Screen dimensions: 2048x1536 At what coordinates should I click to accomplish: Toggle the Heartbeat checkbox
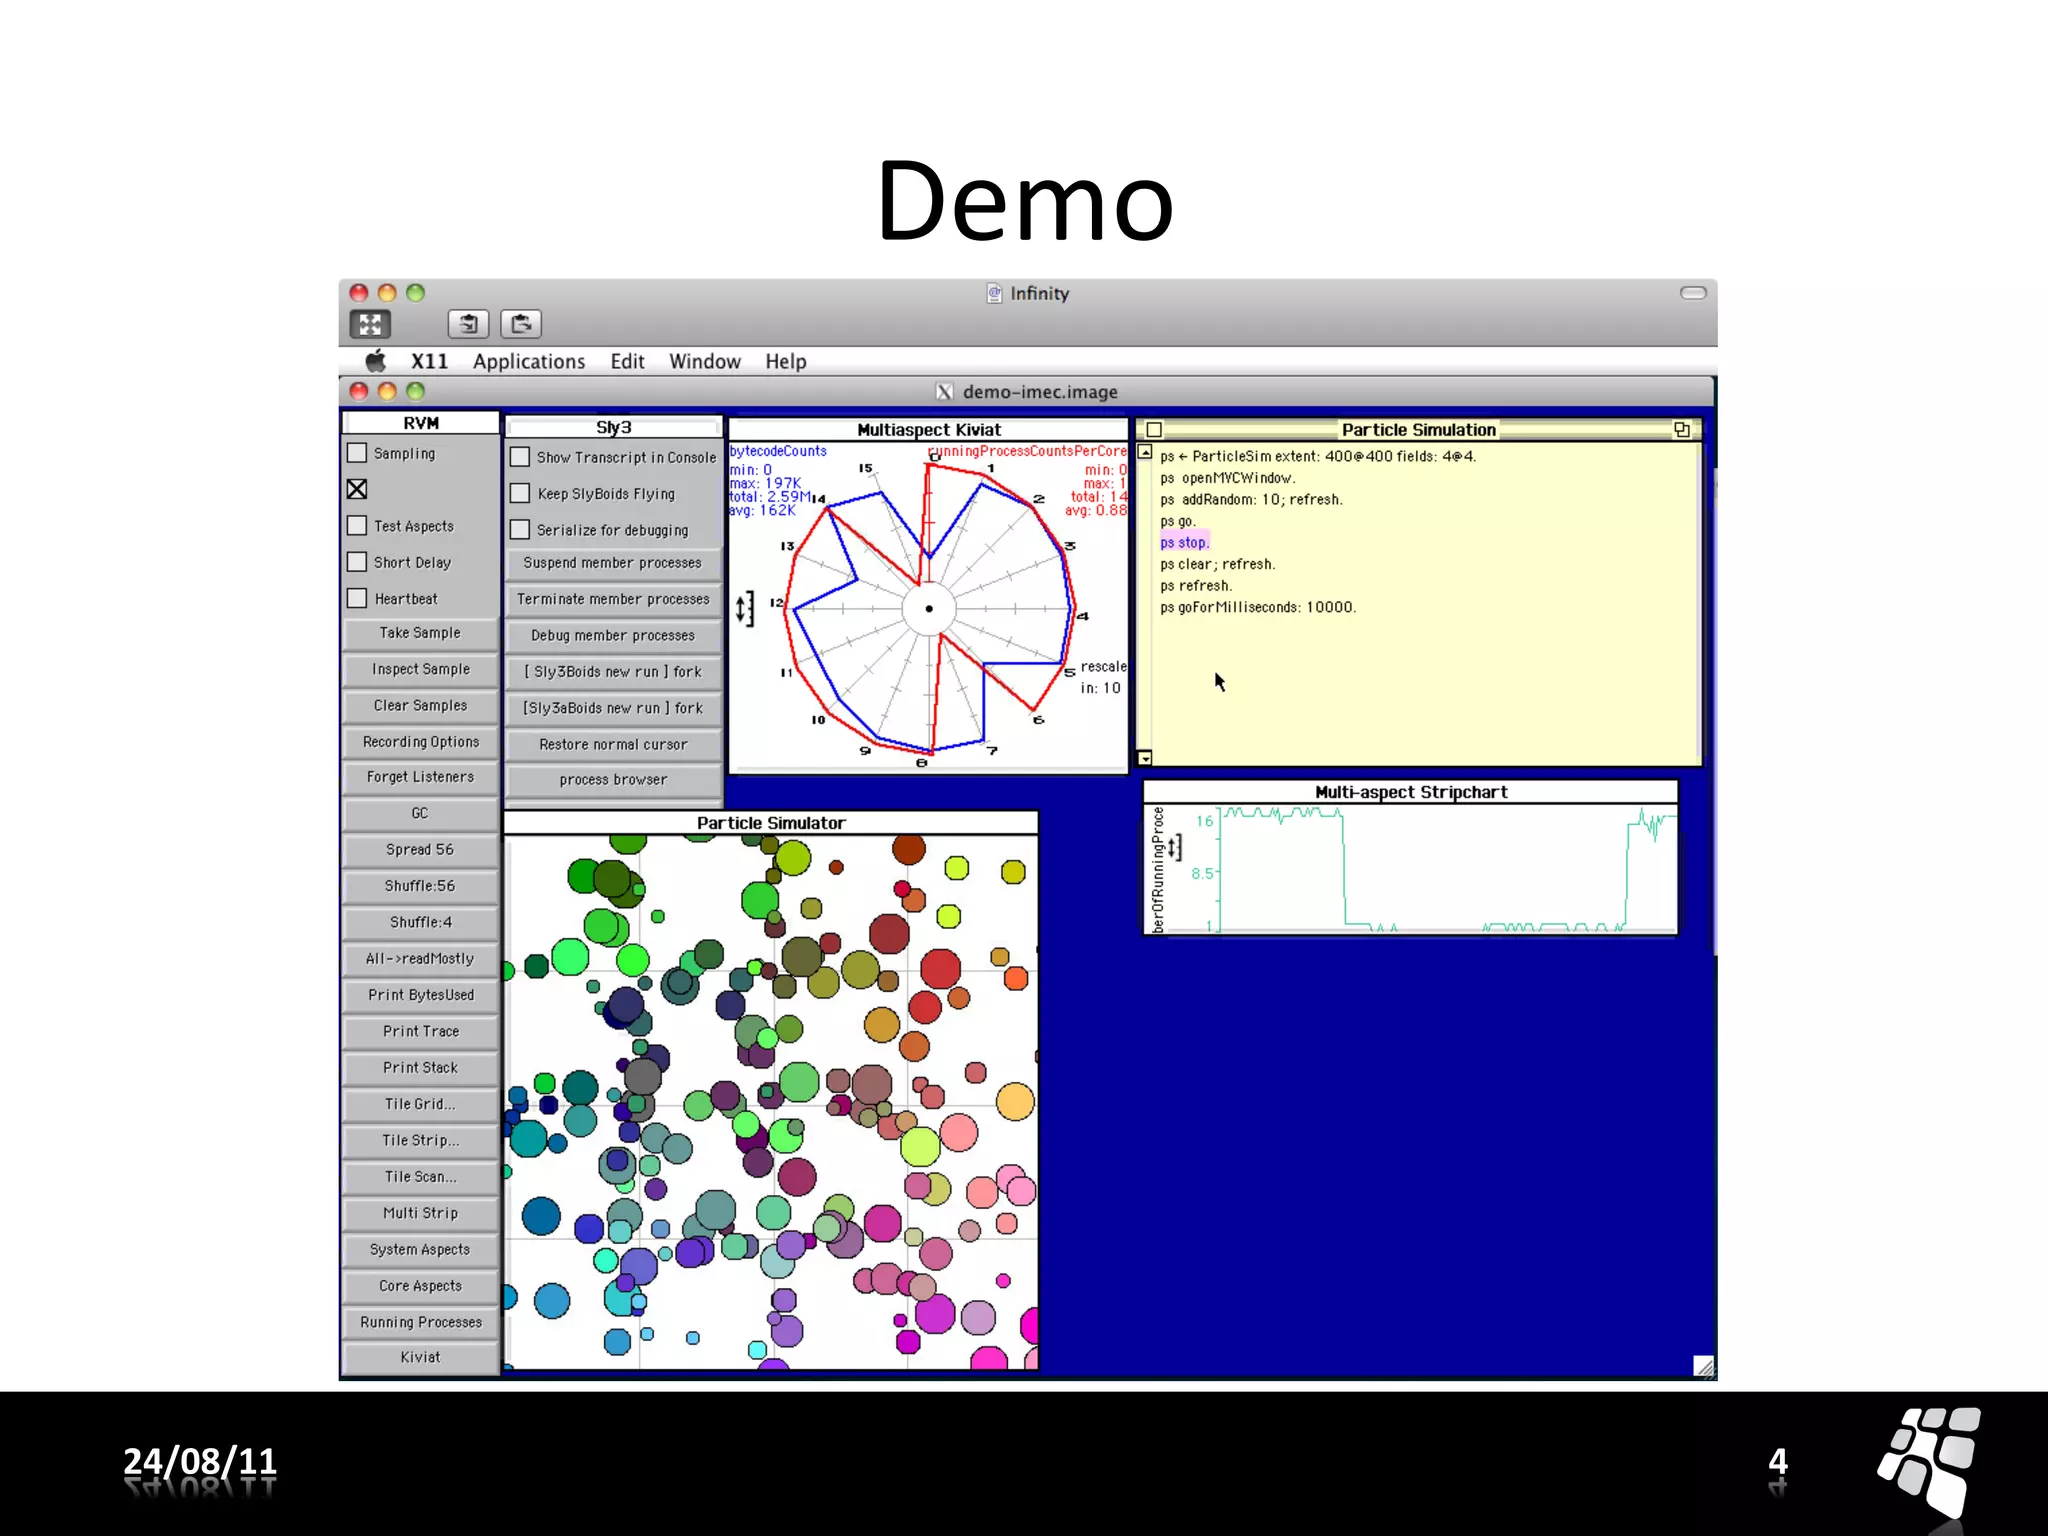[357, 598]
